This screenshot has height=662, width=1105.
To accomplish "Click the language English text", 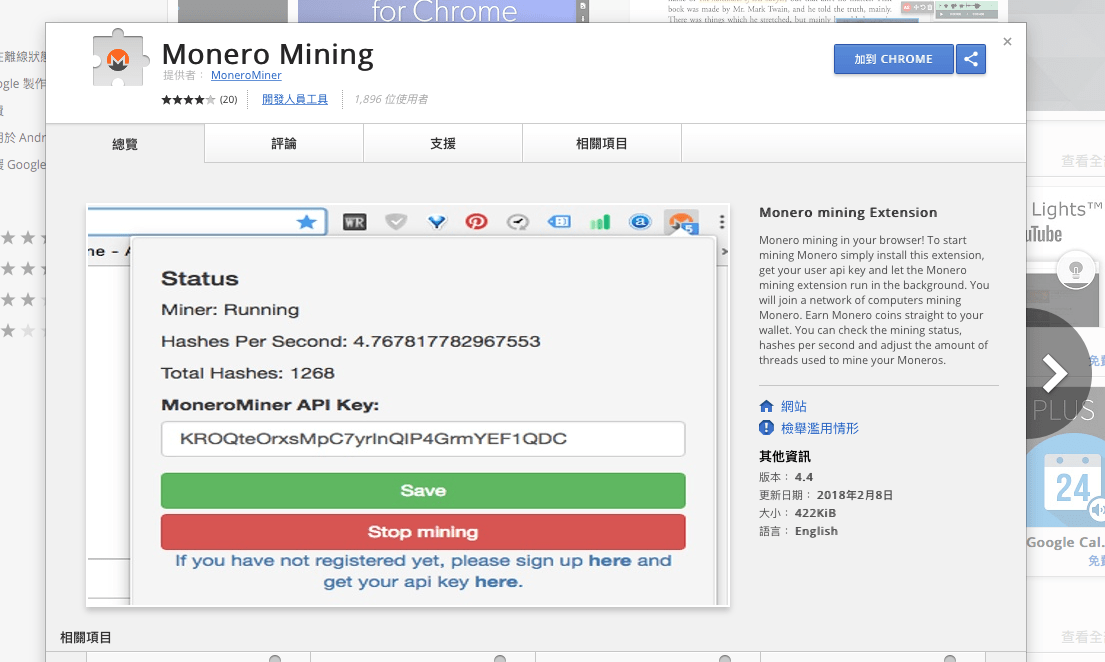I will coord(816,531).
